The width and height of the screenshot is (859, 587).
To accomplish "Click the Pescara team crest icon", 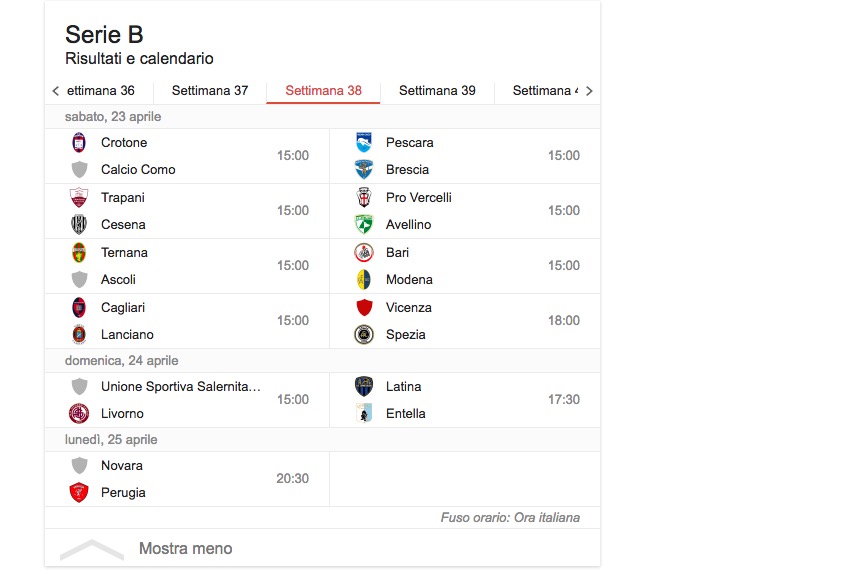I will (x=364, y=143).
